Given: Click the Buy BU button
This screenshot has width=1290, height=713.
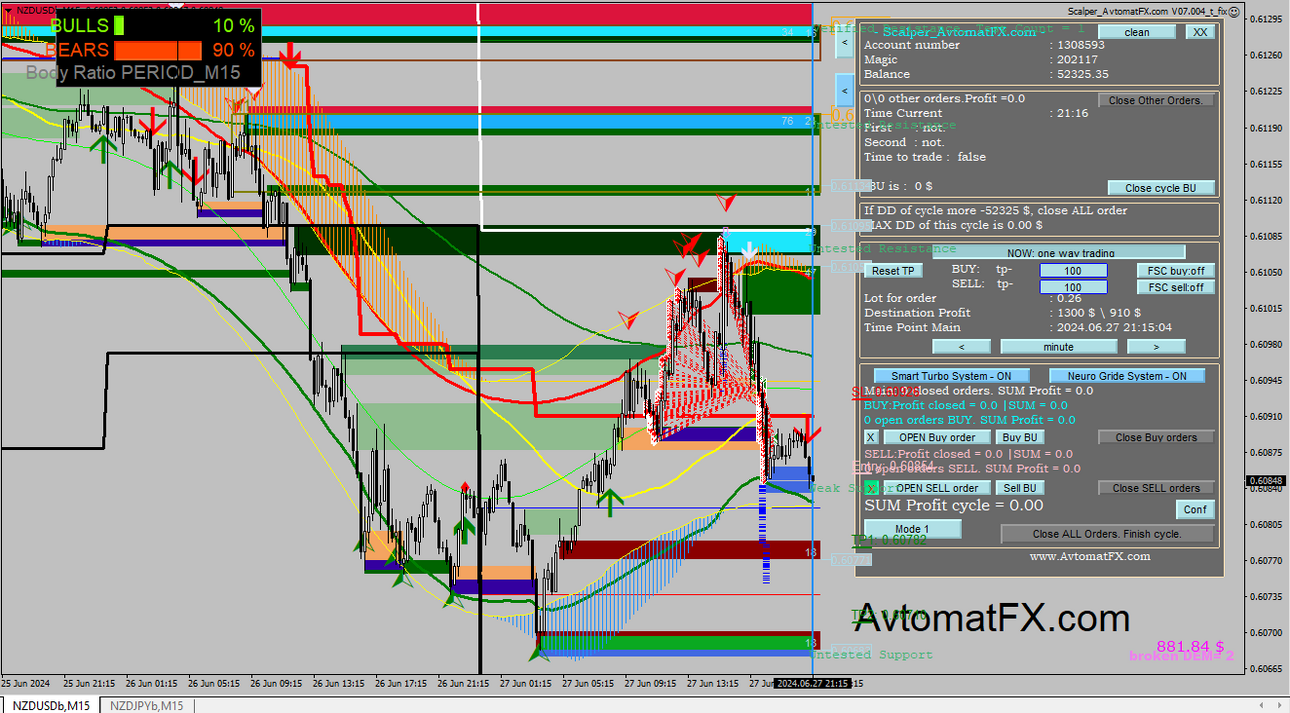Looking at the screenshot, I should pyautogui.click(x=1020, y=437).
